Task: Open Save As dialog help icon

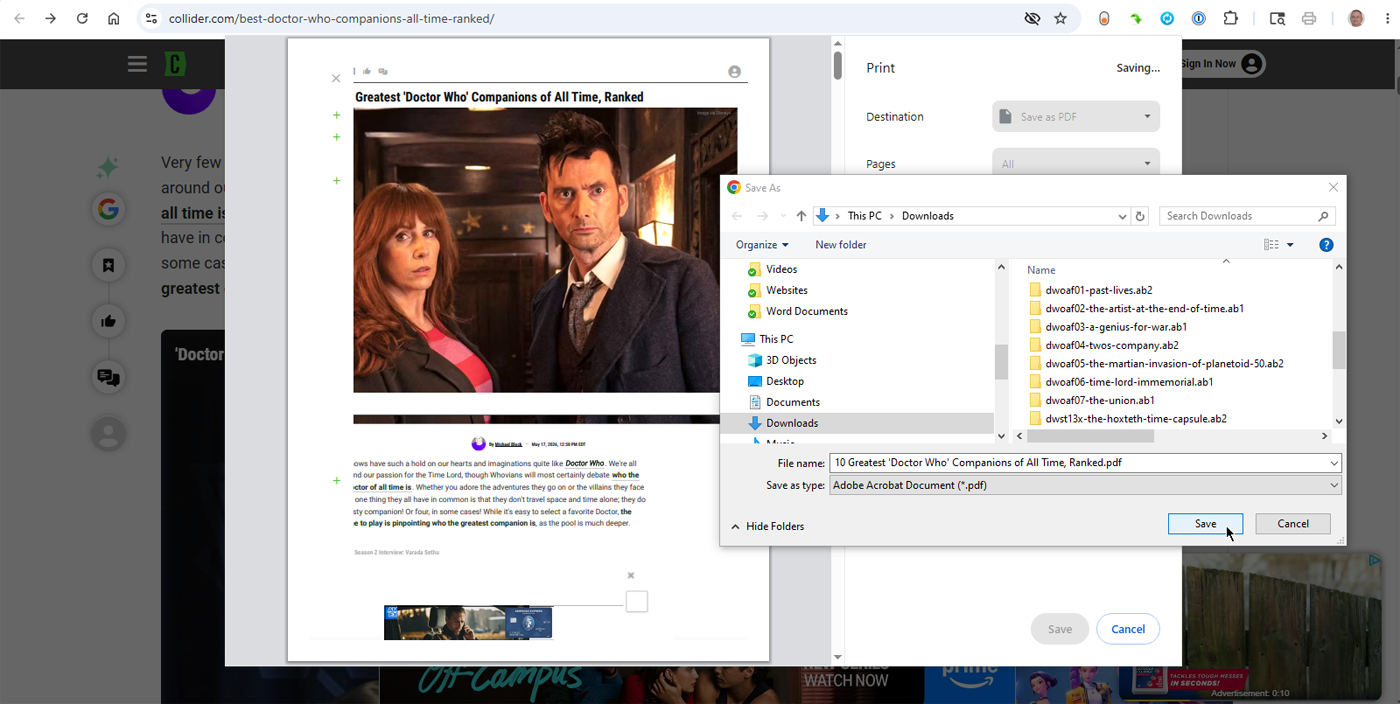Action: pos(1326,245)
